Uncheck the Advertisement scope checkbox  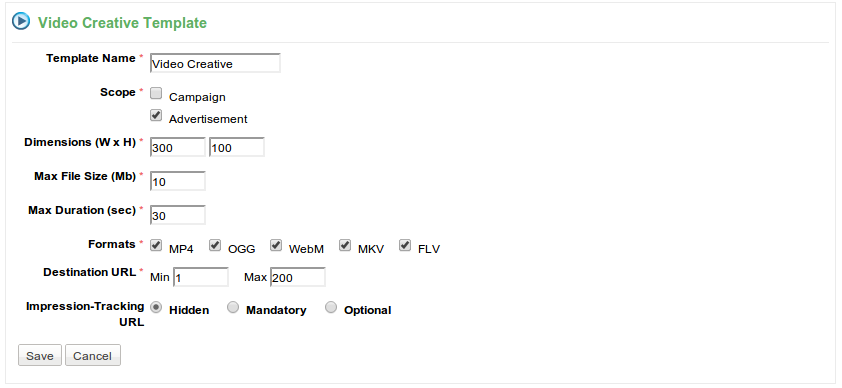tap(156, 115)
